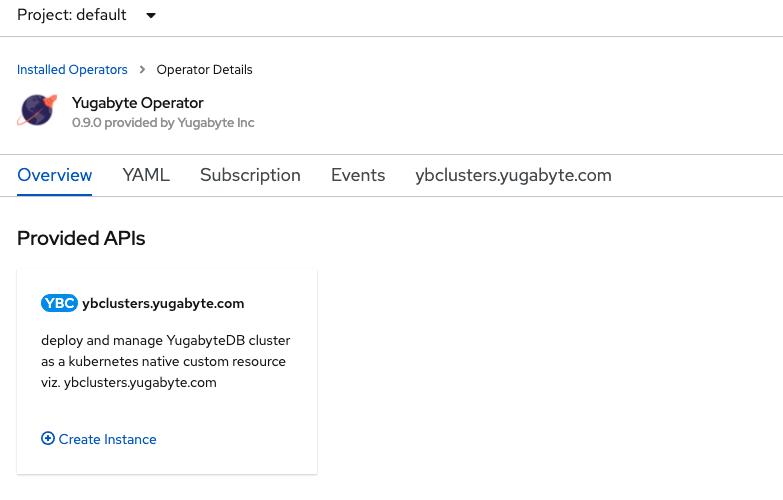Select the Operator Details breadcrumb text
This screenshot has width=783, height=500.
tap(204, 70)
